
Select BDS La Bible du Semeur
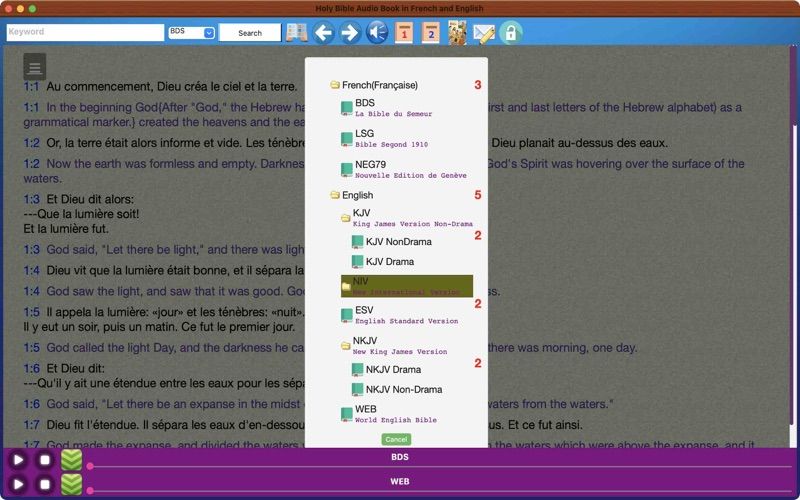393,108
